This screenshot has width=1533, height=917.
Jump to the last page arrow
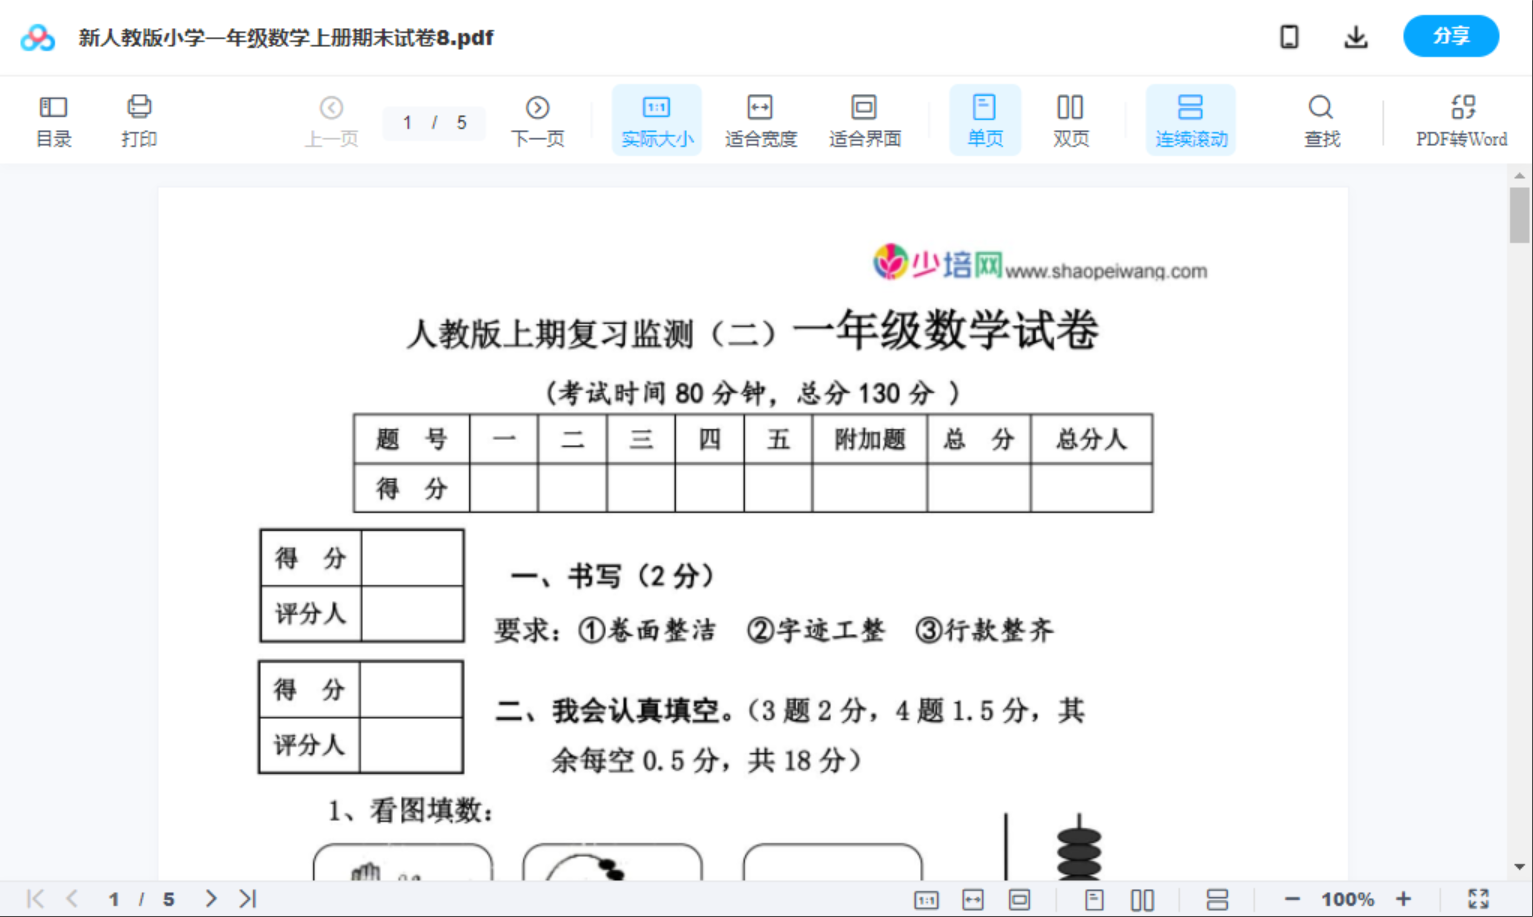(x=246, y=898)
